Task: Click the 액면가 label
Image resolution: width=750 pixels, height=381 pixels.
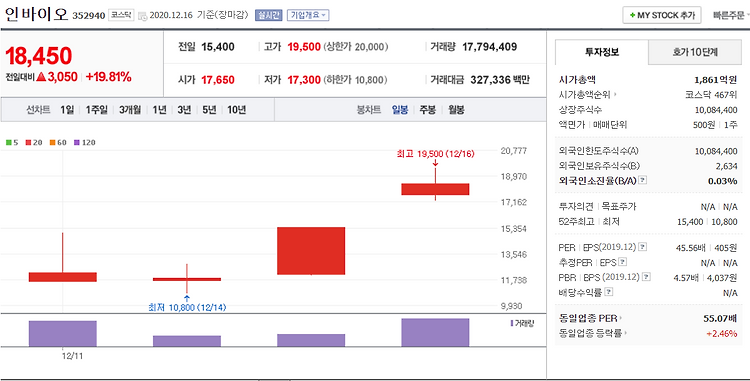Action: click(572, 125)
